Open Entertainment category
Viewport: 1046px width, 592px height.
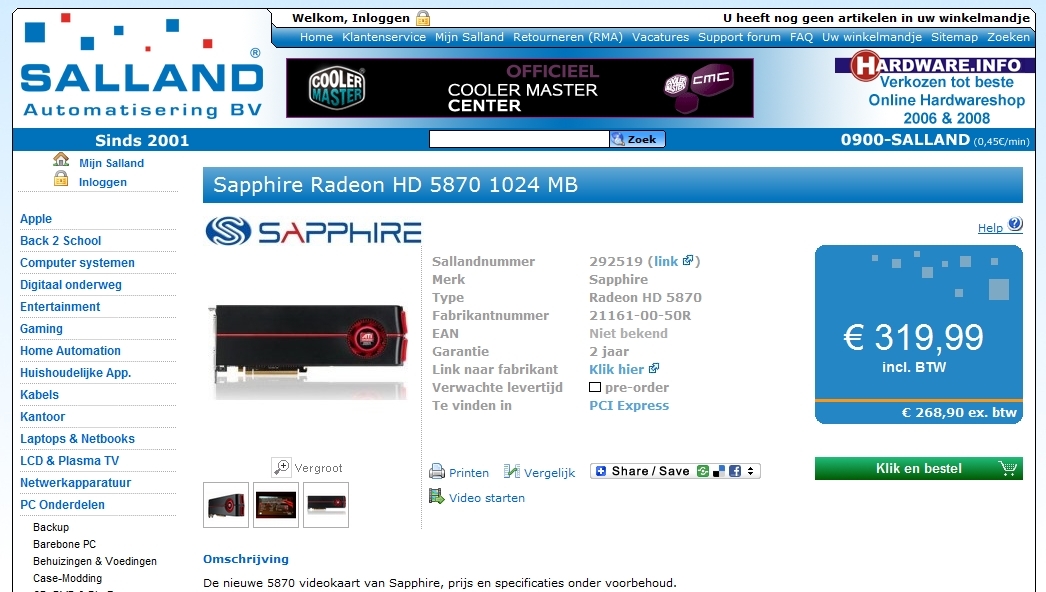tap(60, 307)
